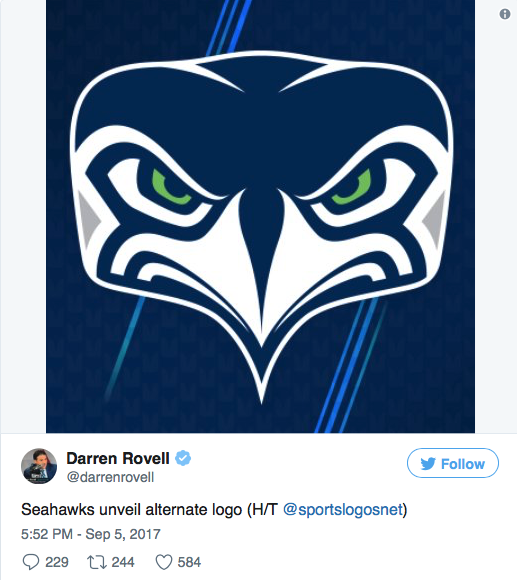Click the info icon above the tweet
Screen dimensions: 517x580
click(x=504, y=14)
